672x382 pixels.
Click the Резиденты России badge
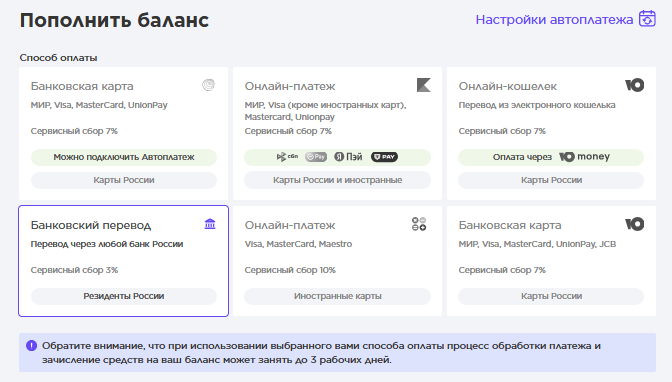click(x=123, y=296)
